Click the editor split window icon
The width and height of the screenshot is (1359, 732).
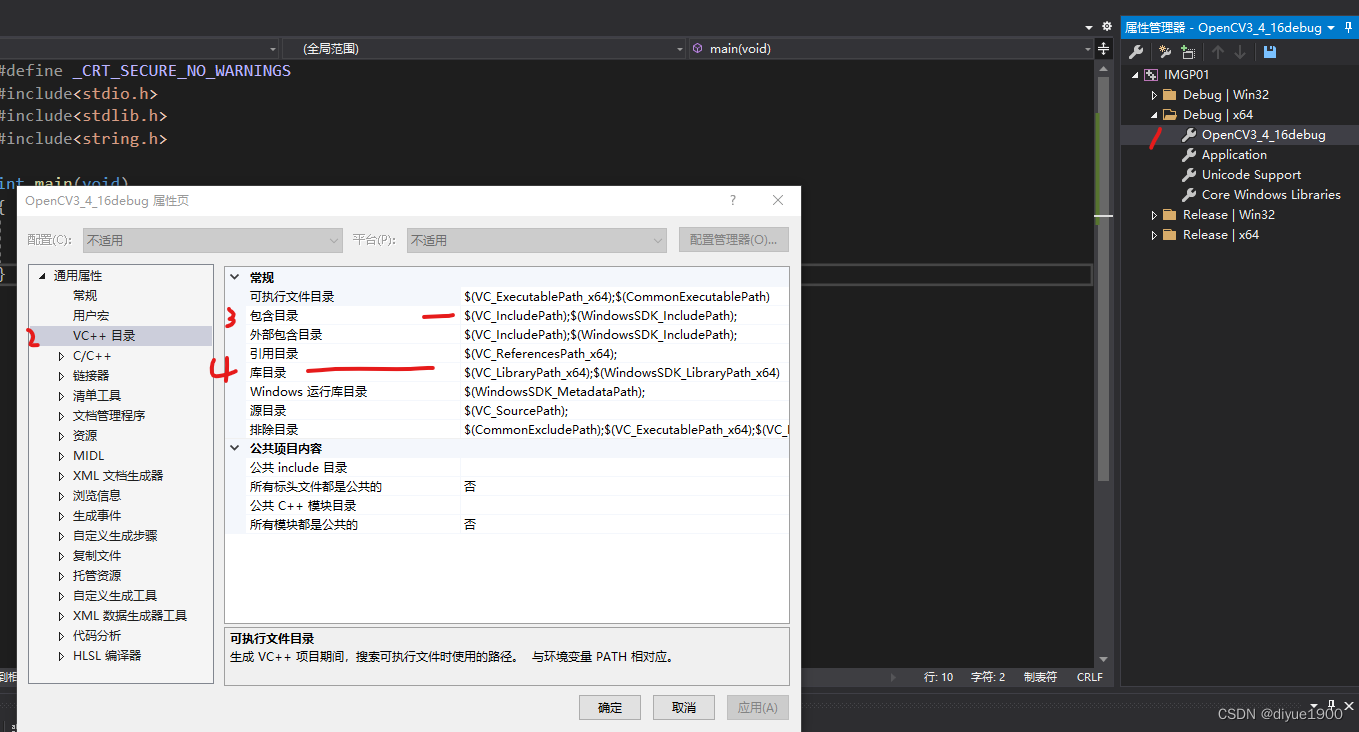coord(1104,48)
